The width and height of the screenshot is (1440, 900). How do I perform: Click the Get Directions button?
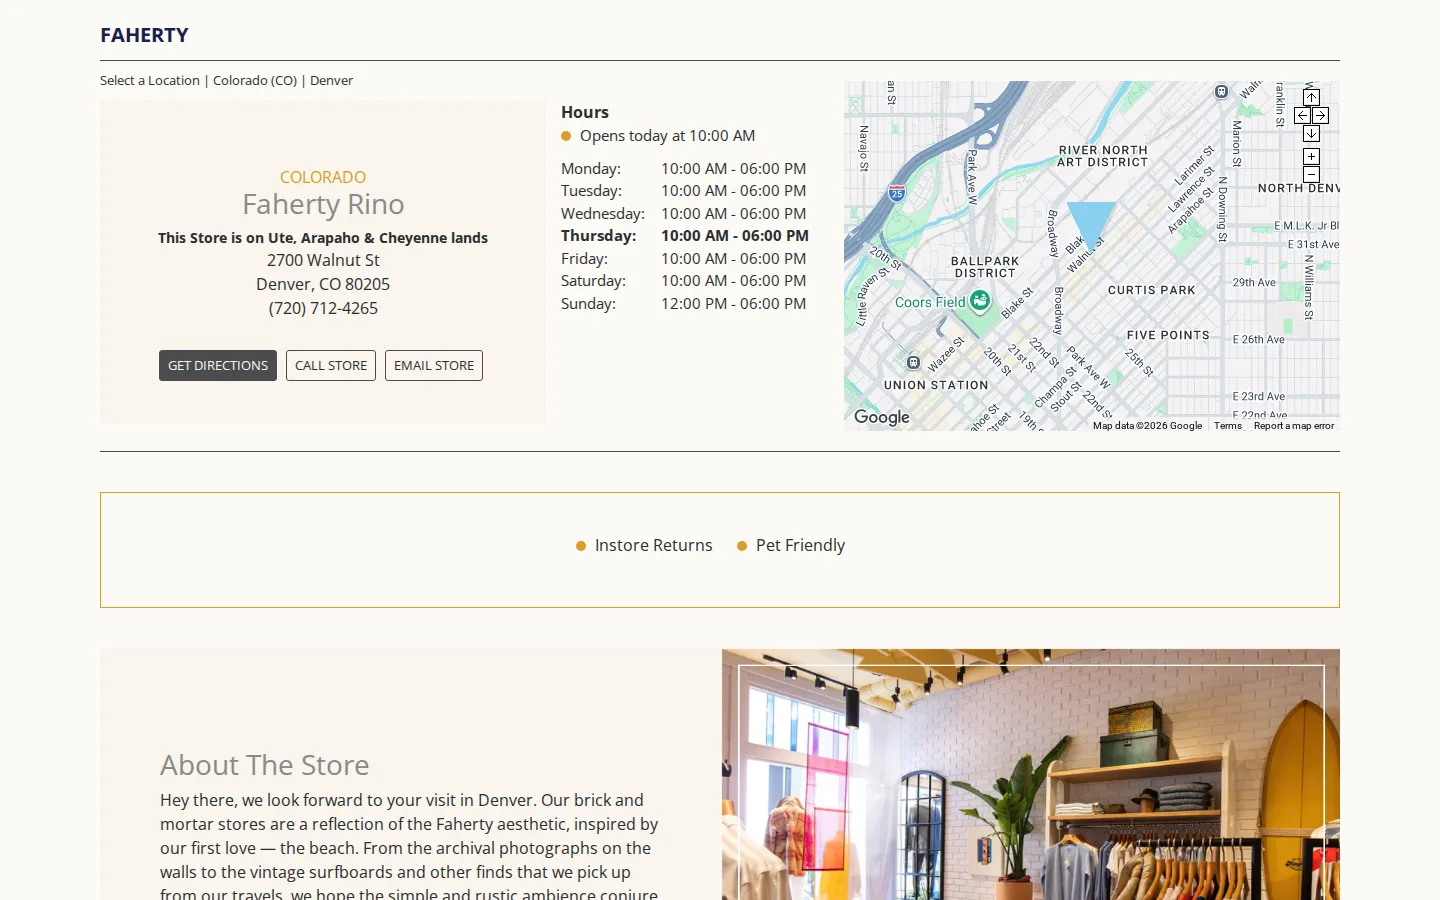218,365
